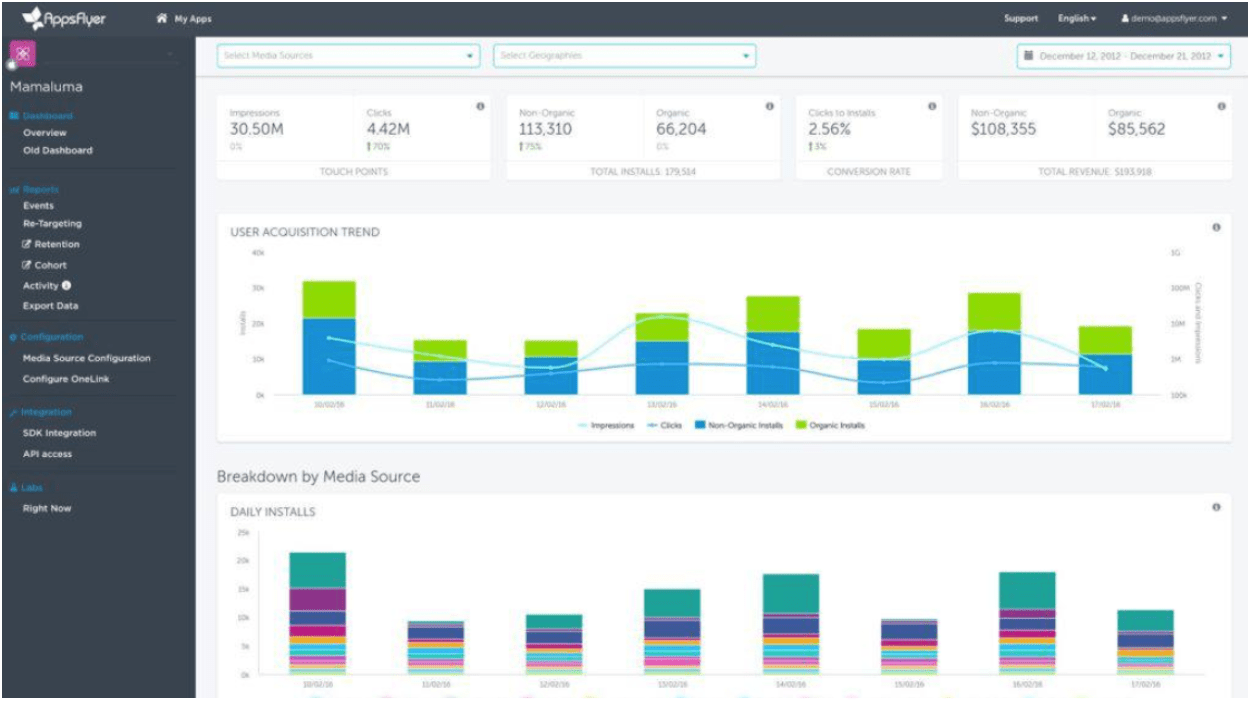
Task: Click info icon on Total Revenue card
Action: [1221, 106]
